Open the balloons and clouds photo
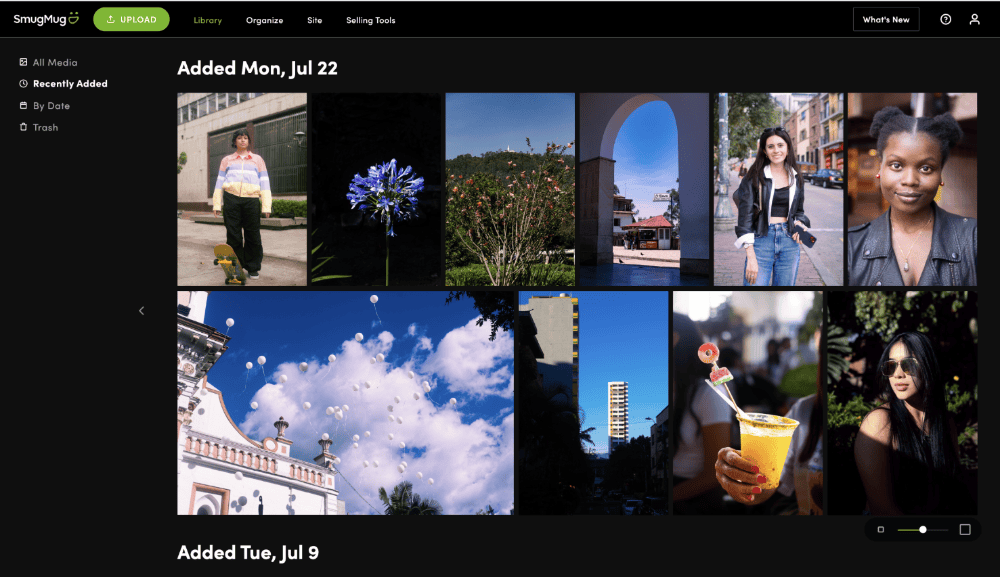1000x577 pixels. point(345,403)
